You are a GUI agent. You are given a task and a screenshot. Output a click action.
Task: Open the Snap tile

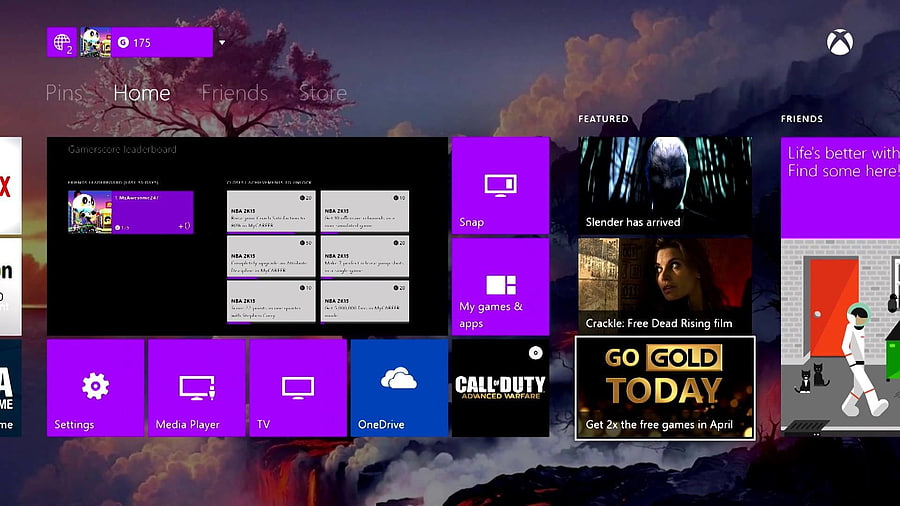pos(501,185)
